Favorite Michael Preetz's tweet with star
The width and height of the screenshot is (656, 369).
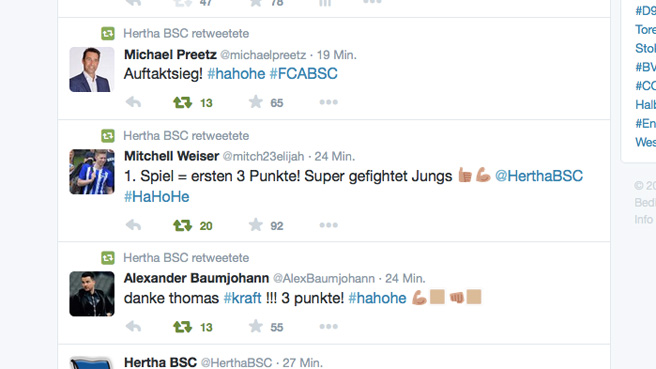(256, 102)
